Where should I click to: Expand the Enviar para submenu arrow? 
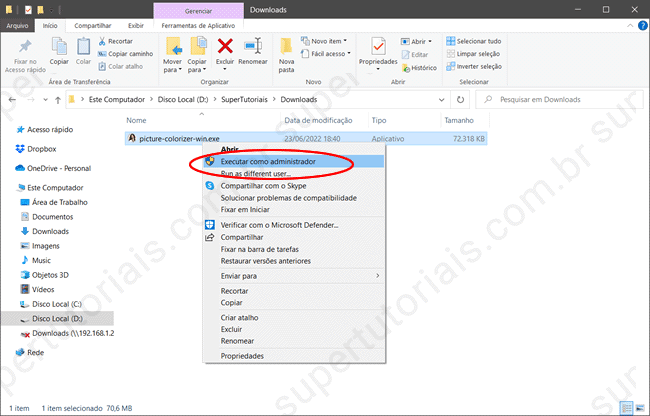(377, 276)
